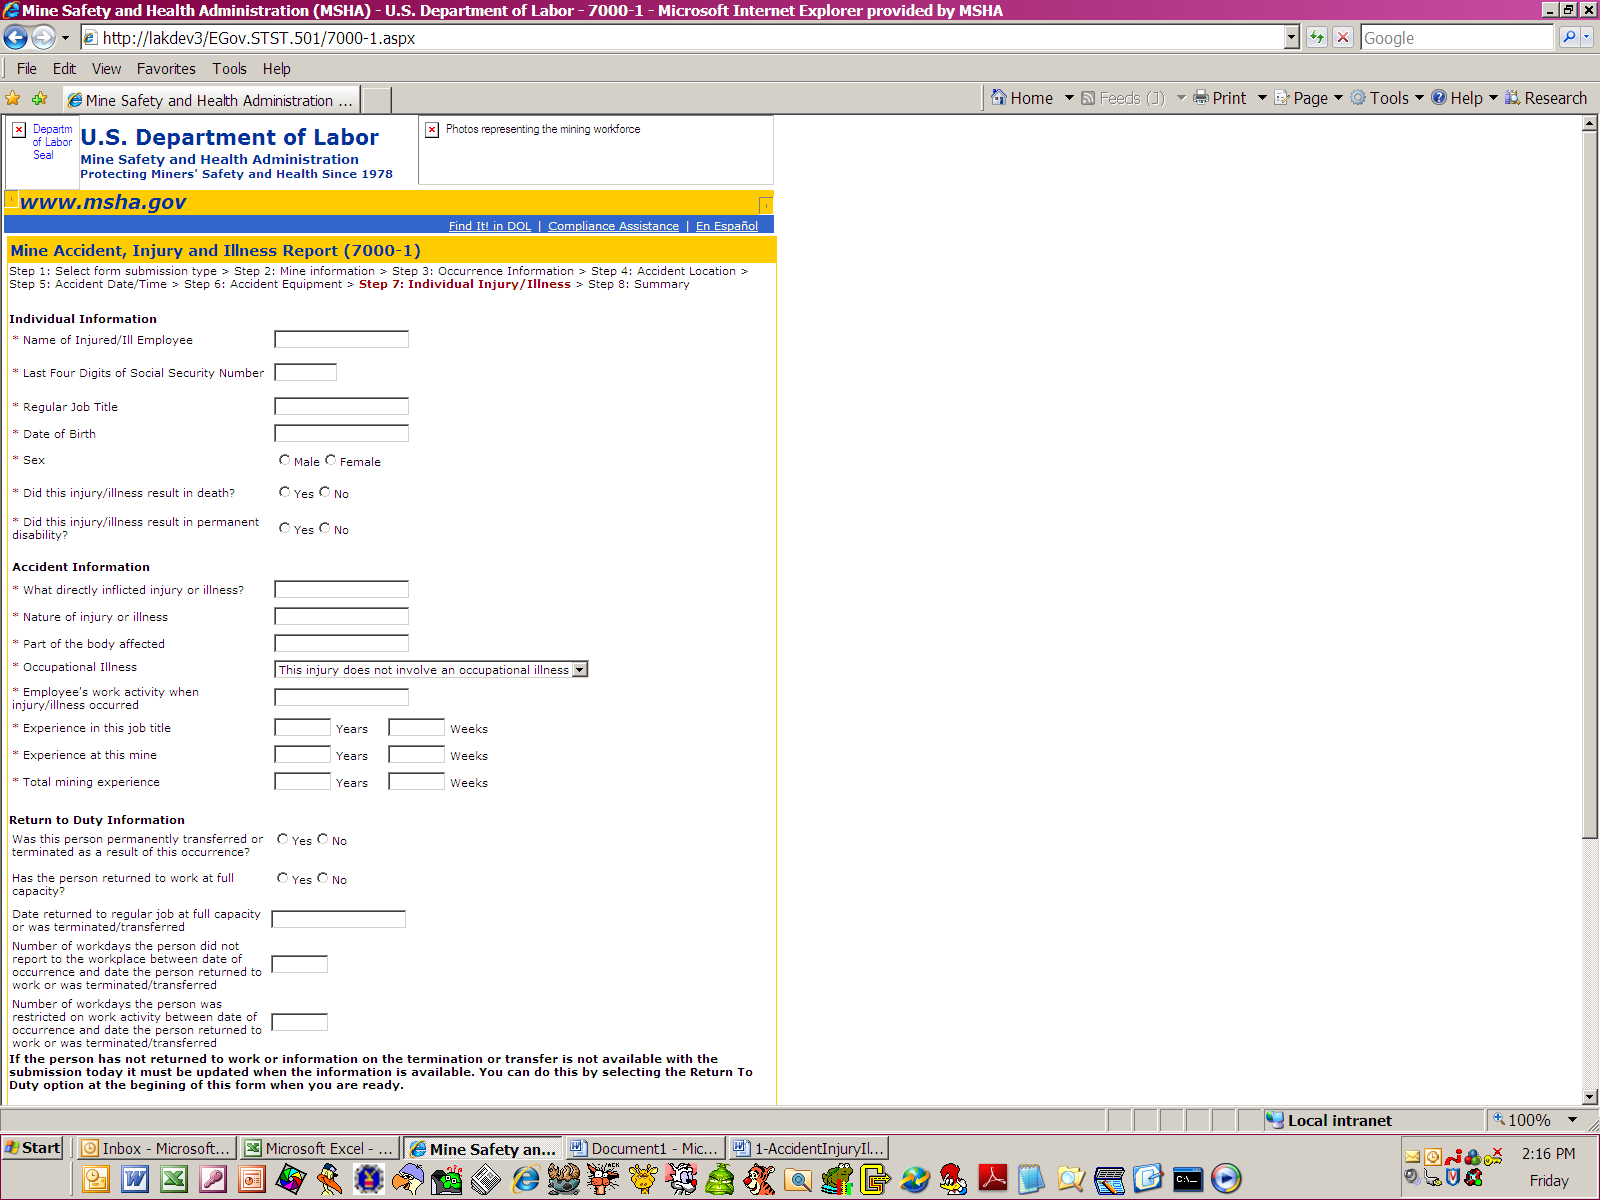Viewport: 1600px width, 1200px height.
Task: Click the Name of Injured/Ill Employee field
Action: point(341,340)
